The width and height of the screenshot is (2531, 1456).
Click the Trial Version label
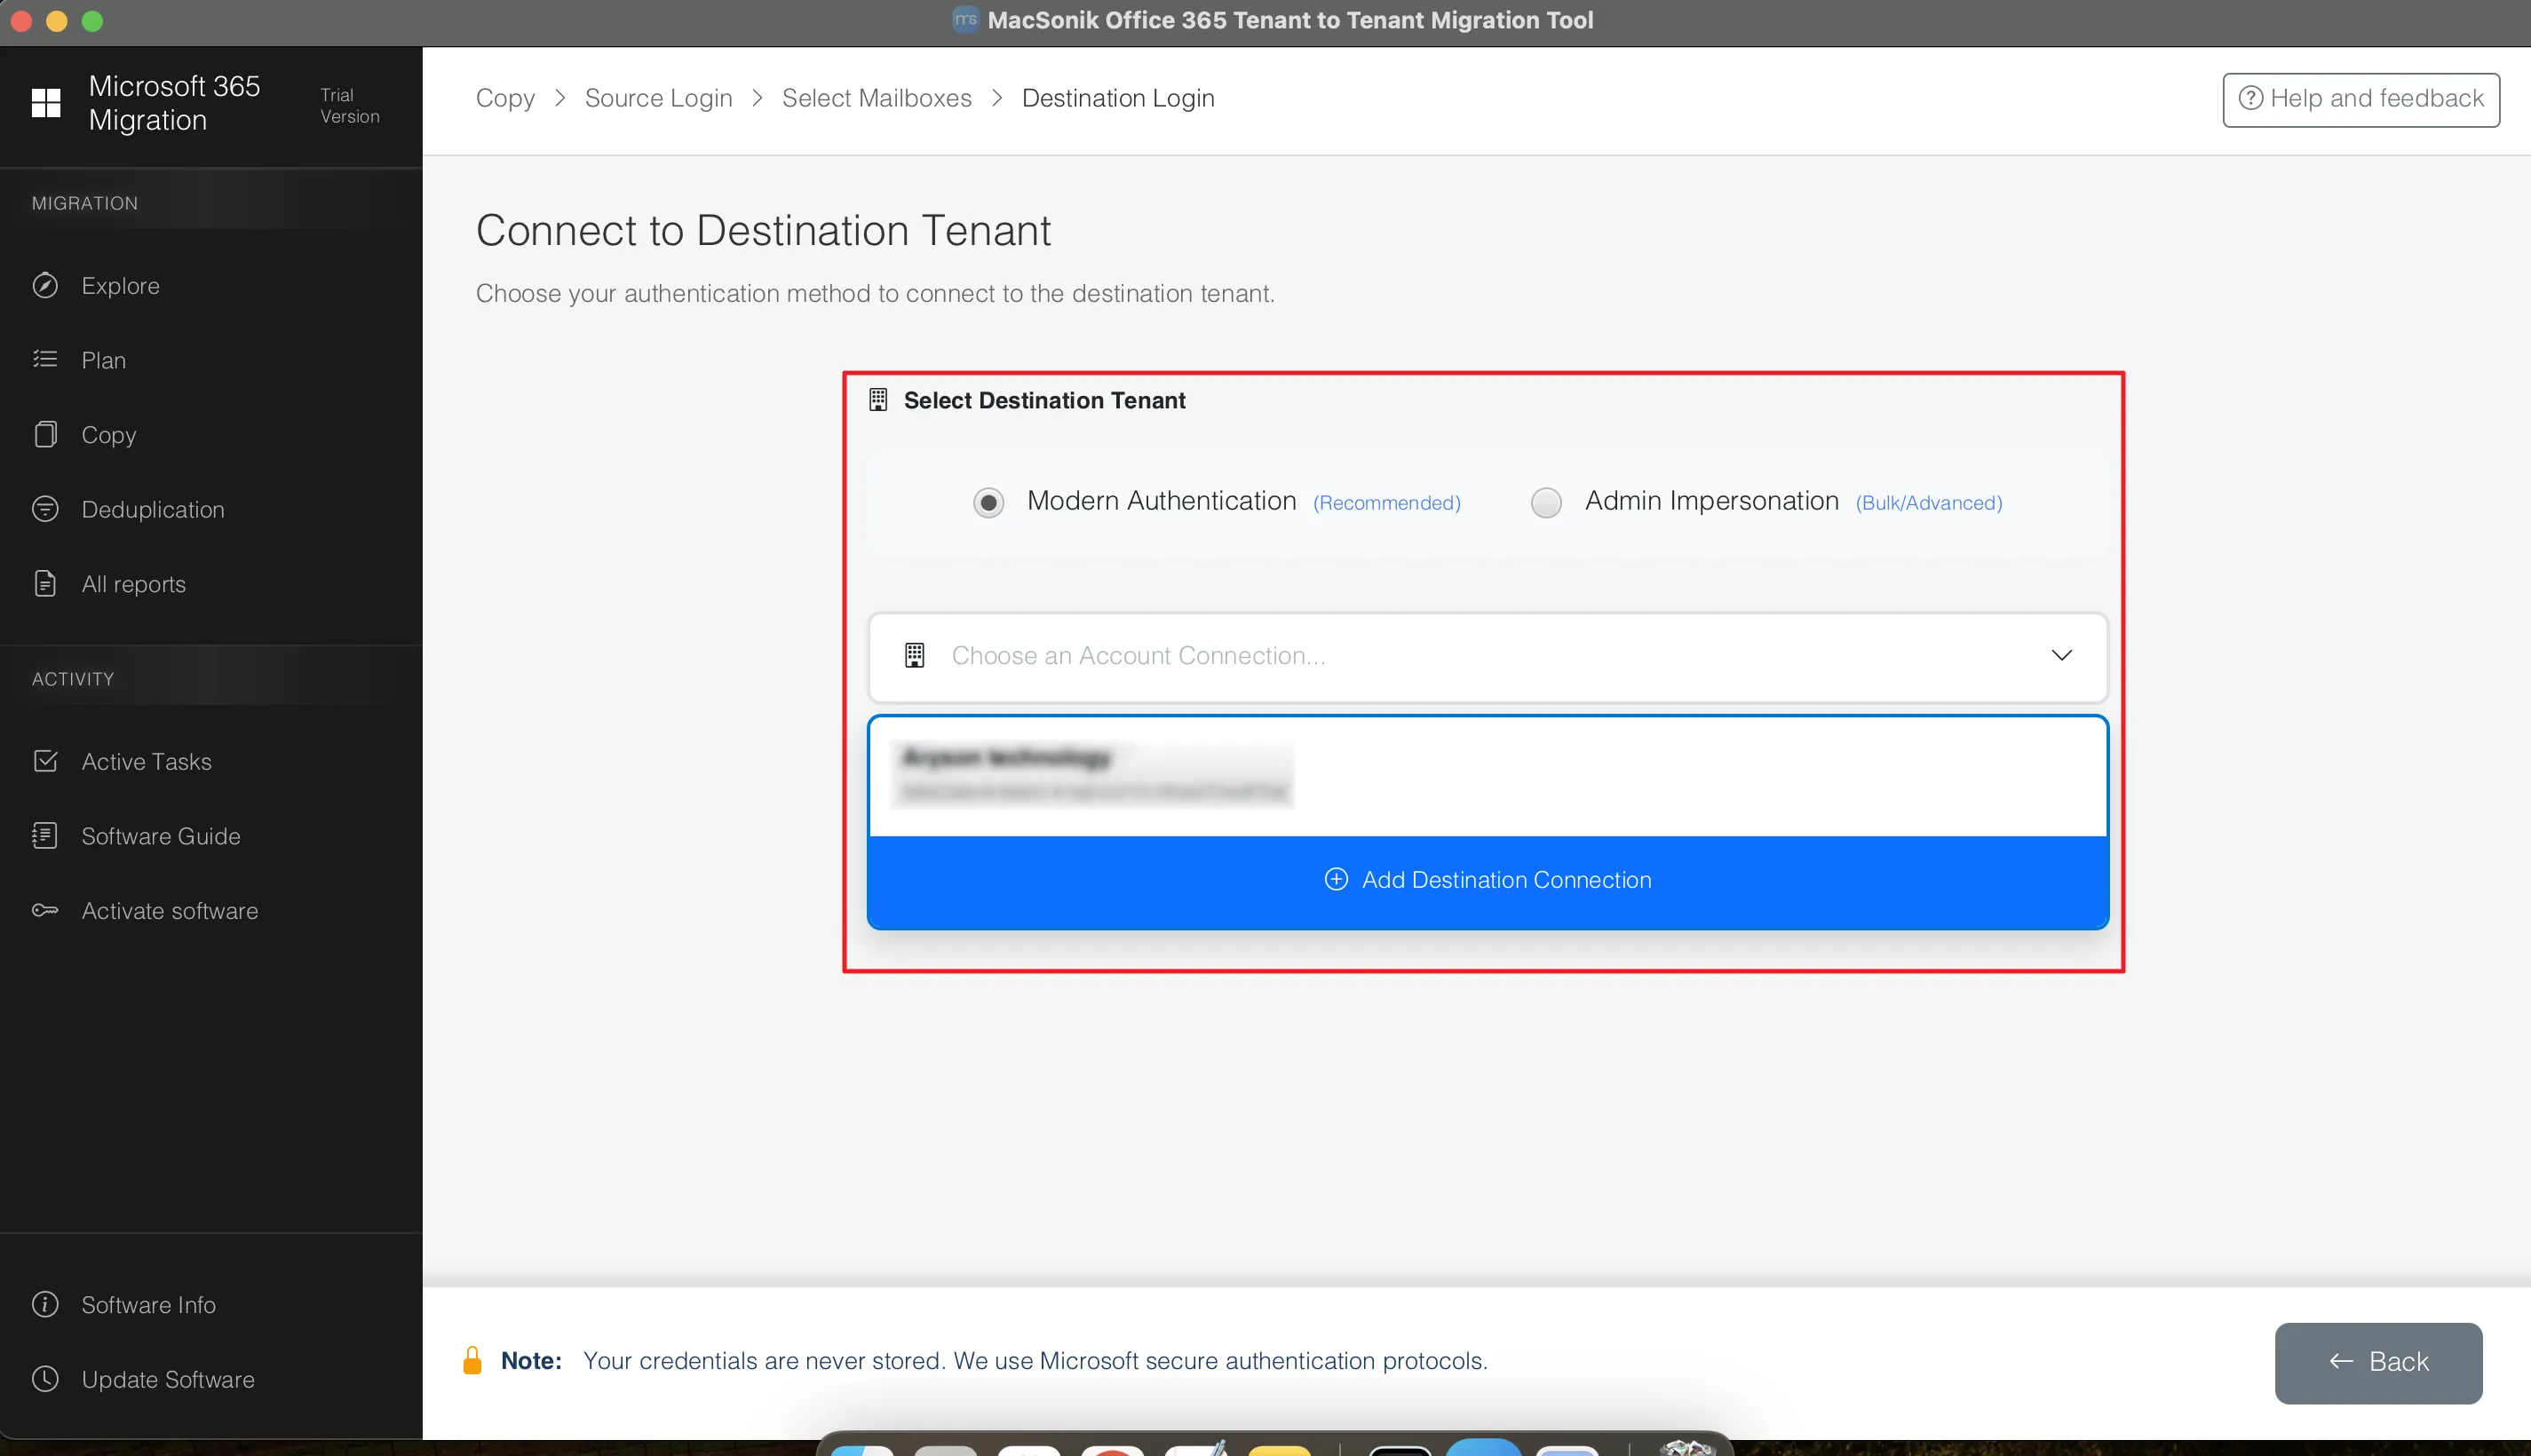click(350, 105)
